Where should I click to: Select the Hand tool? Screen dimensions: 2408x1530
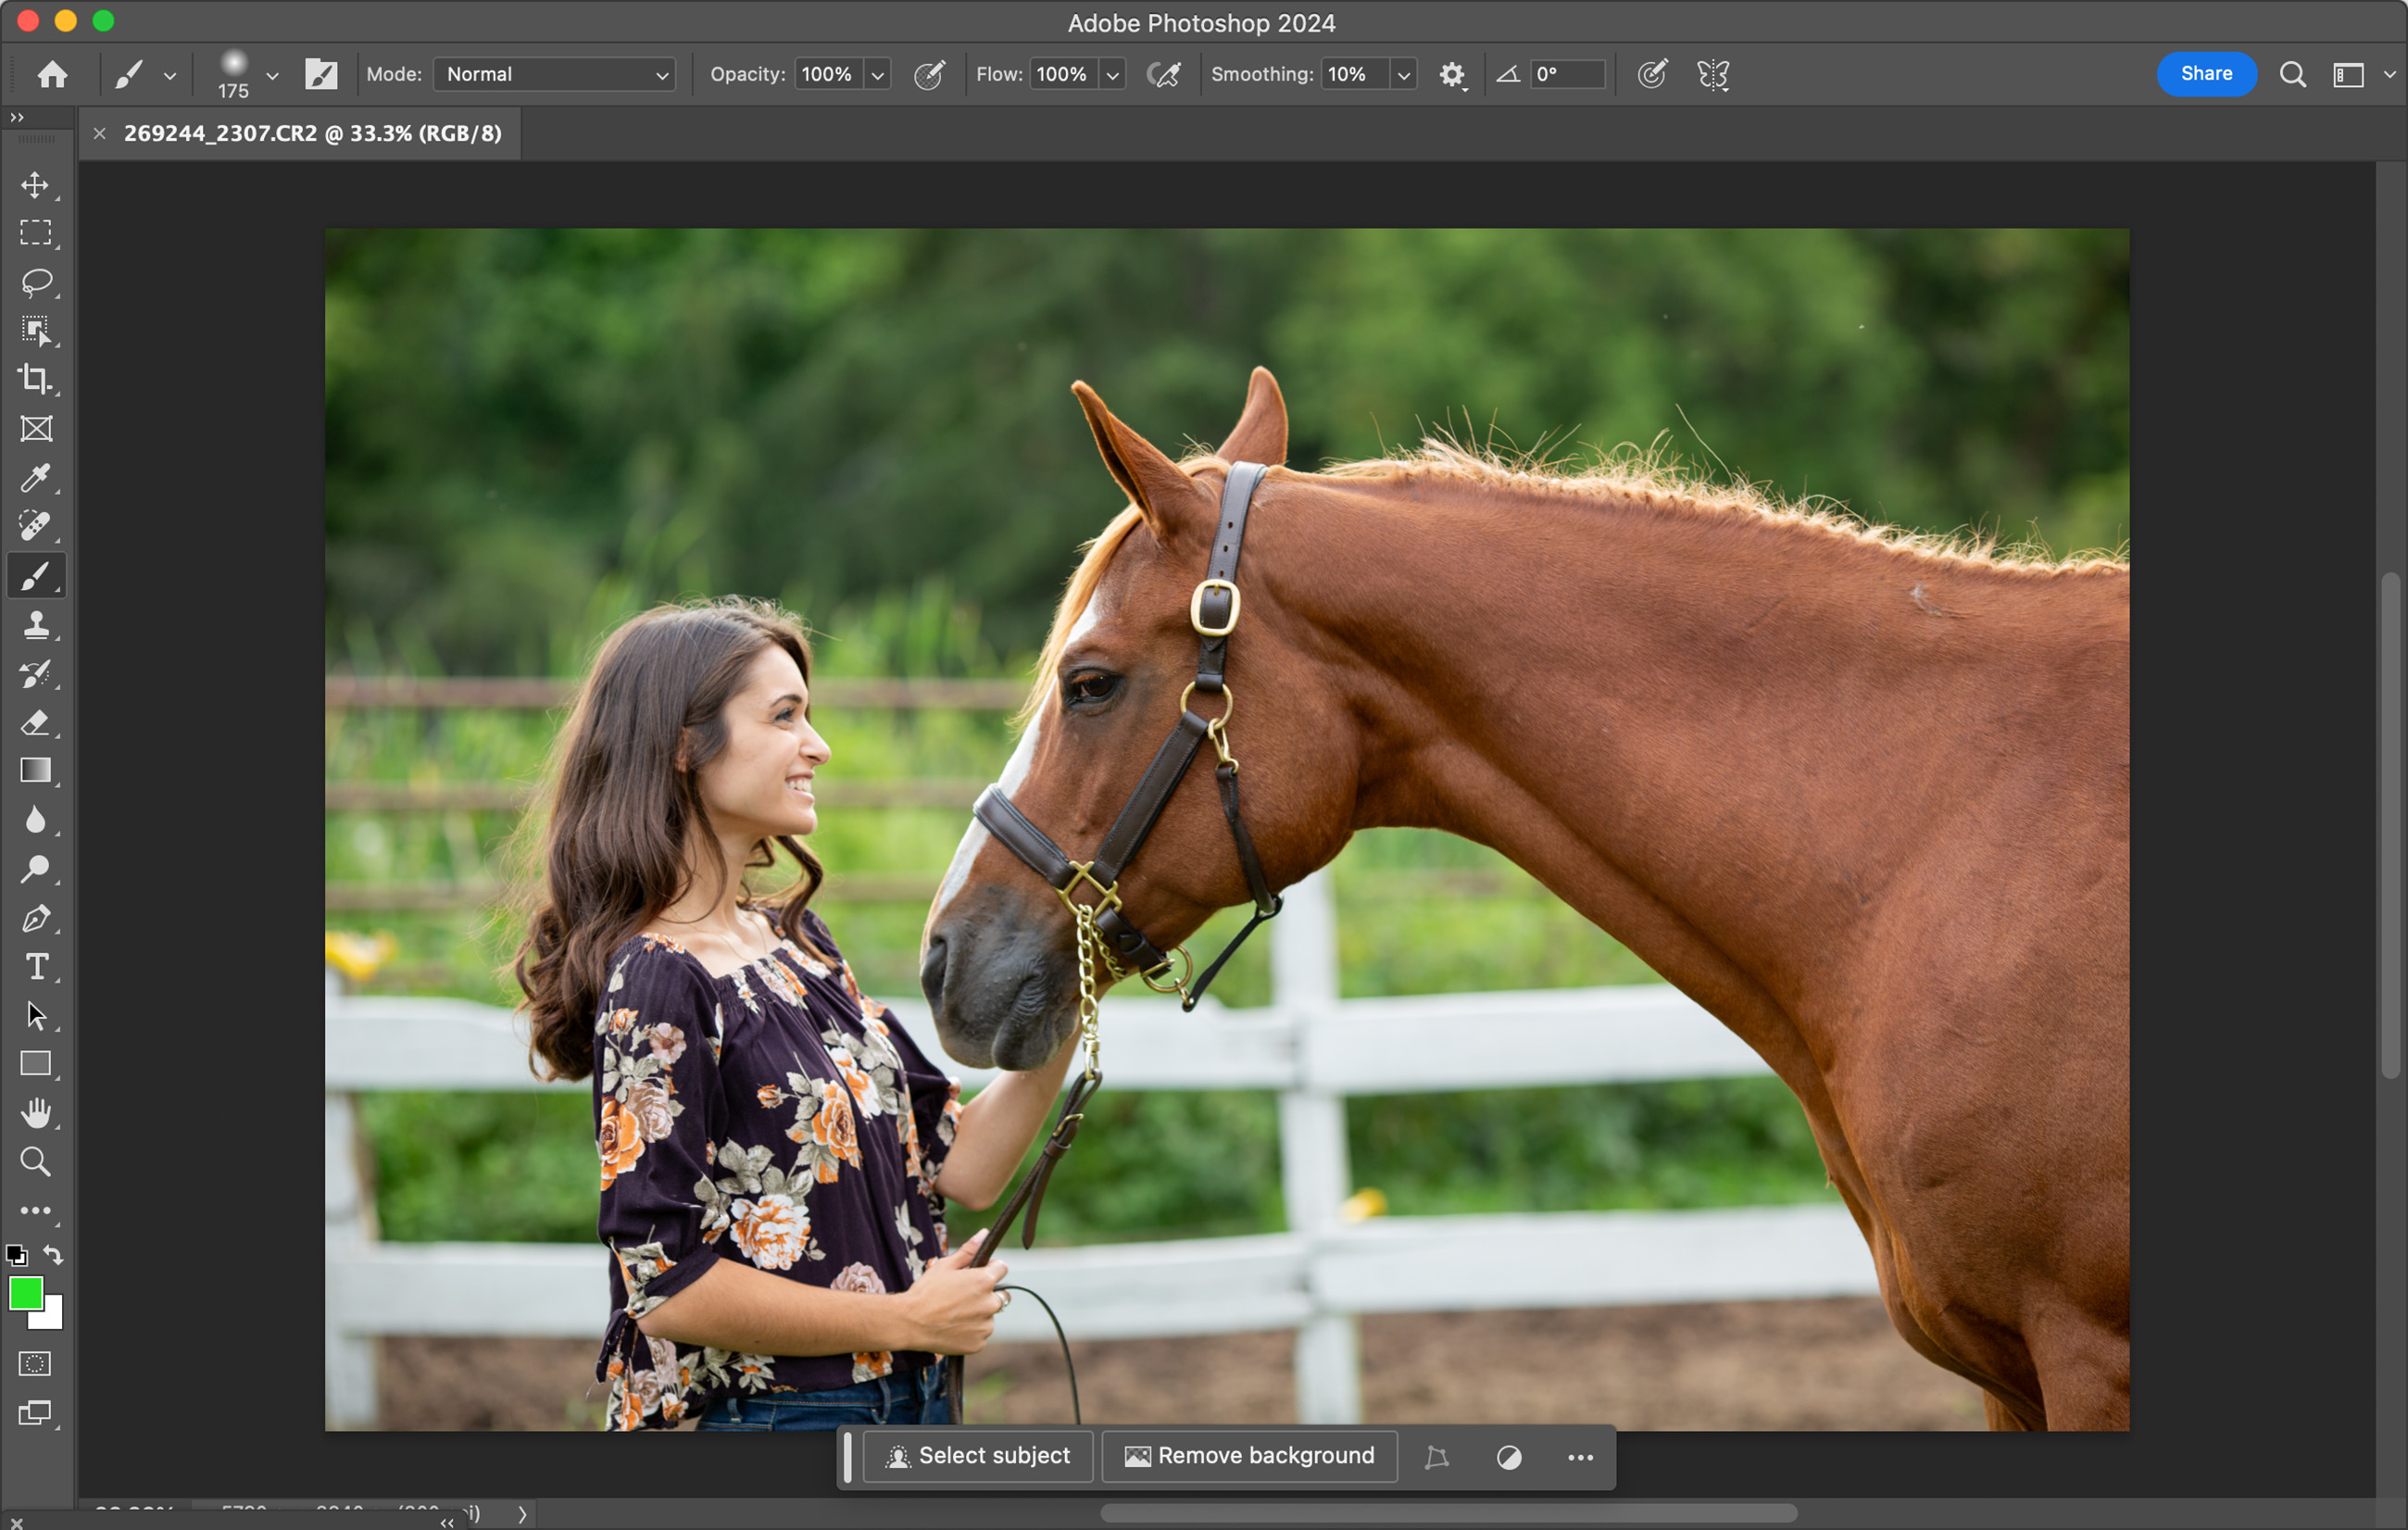click(36, 1112)
